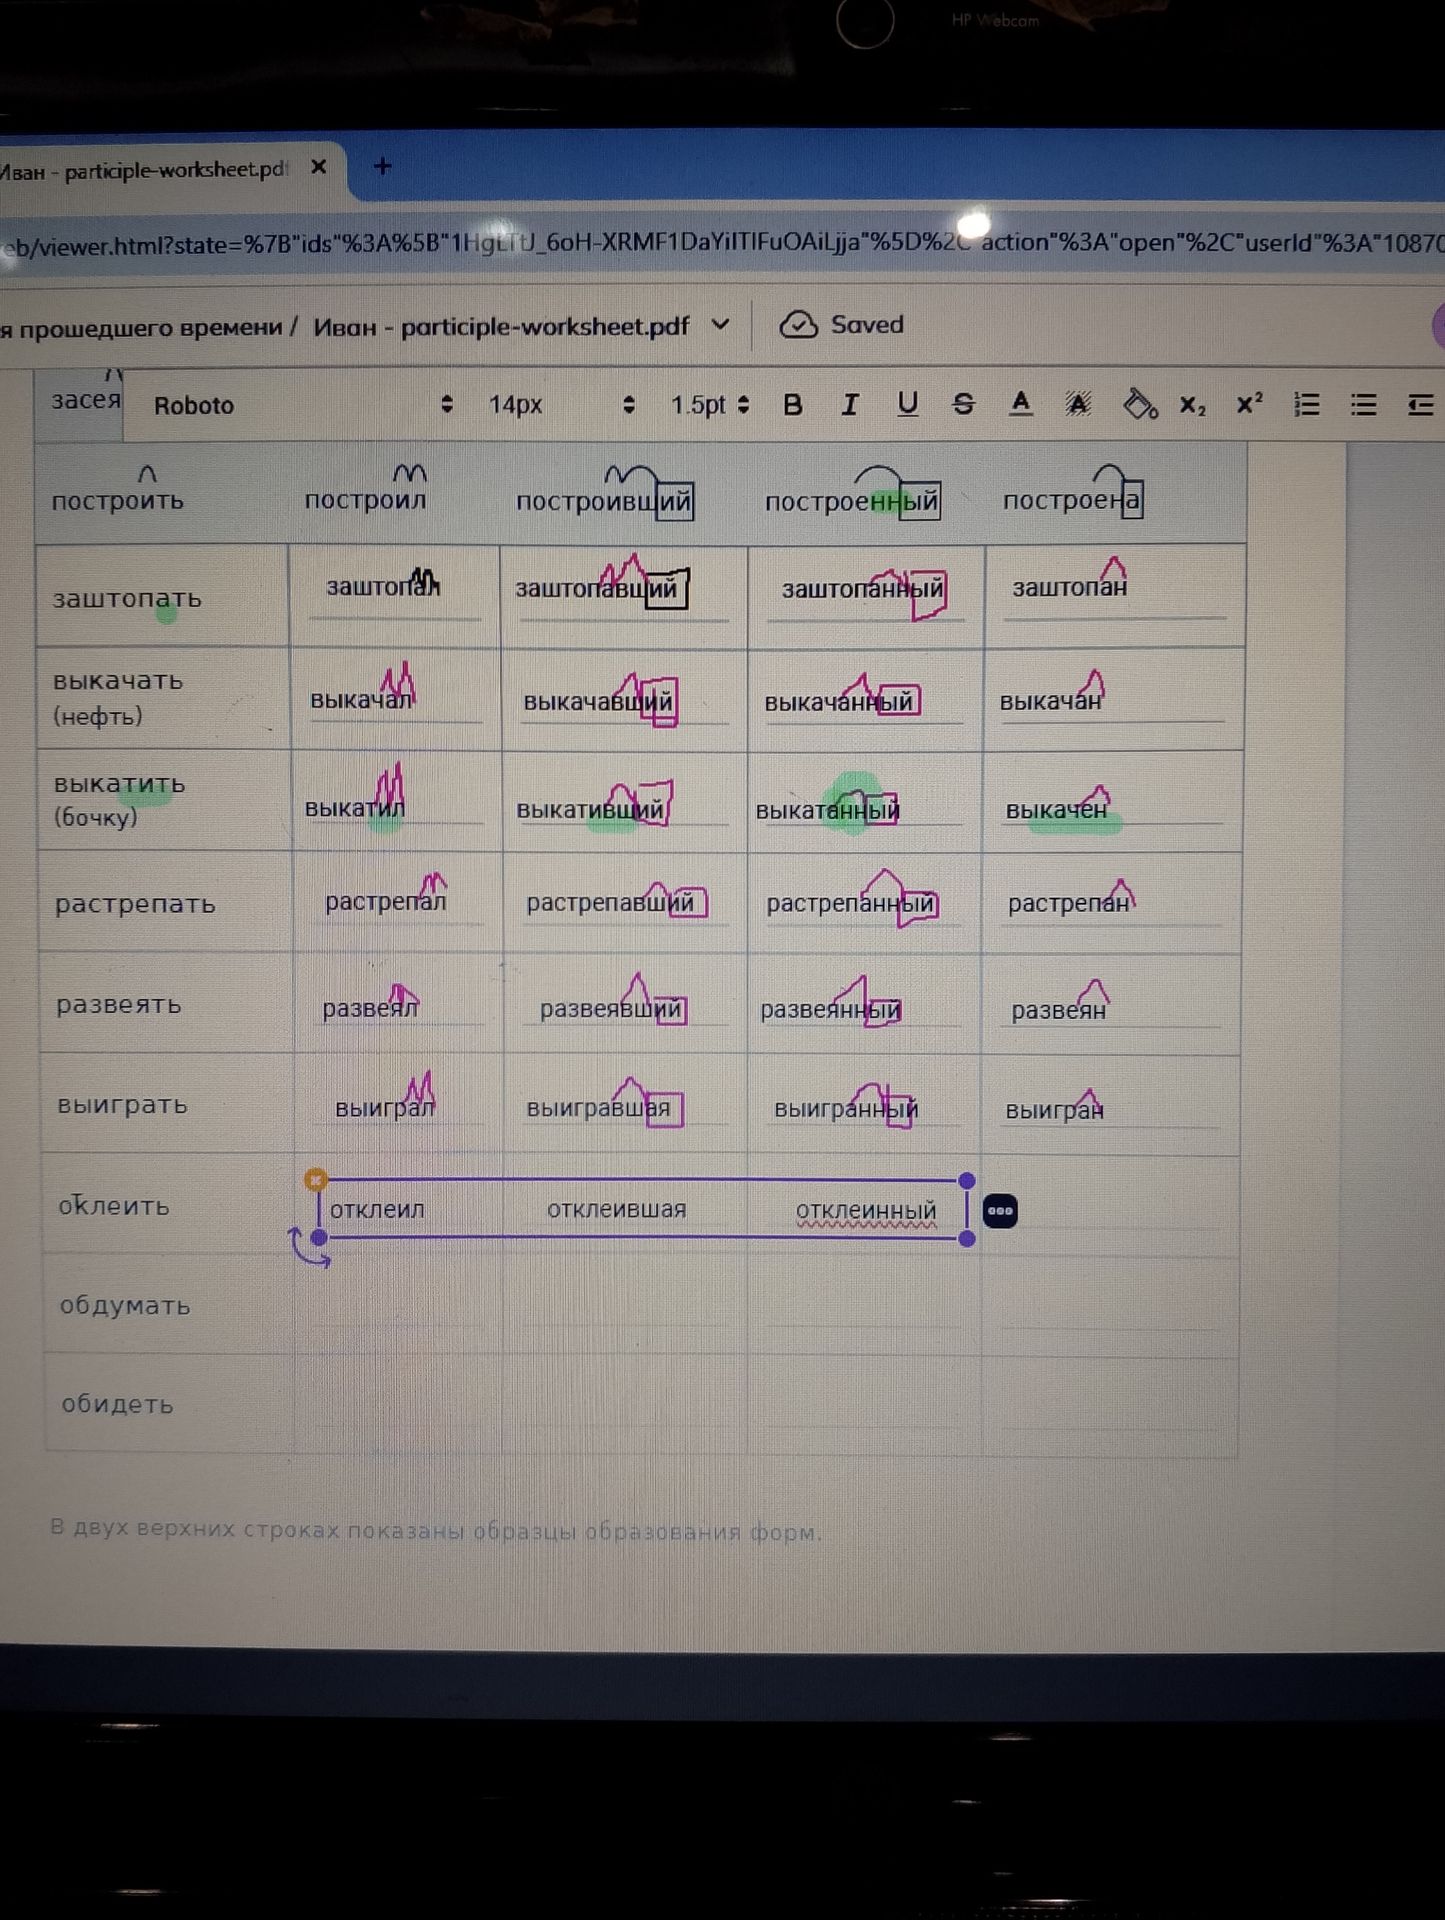This screenshot has width=1445, height=1920.
Task: Open the text color picker
Action: click(1020, 404)
